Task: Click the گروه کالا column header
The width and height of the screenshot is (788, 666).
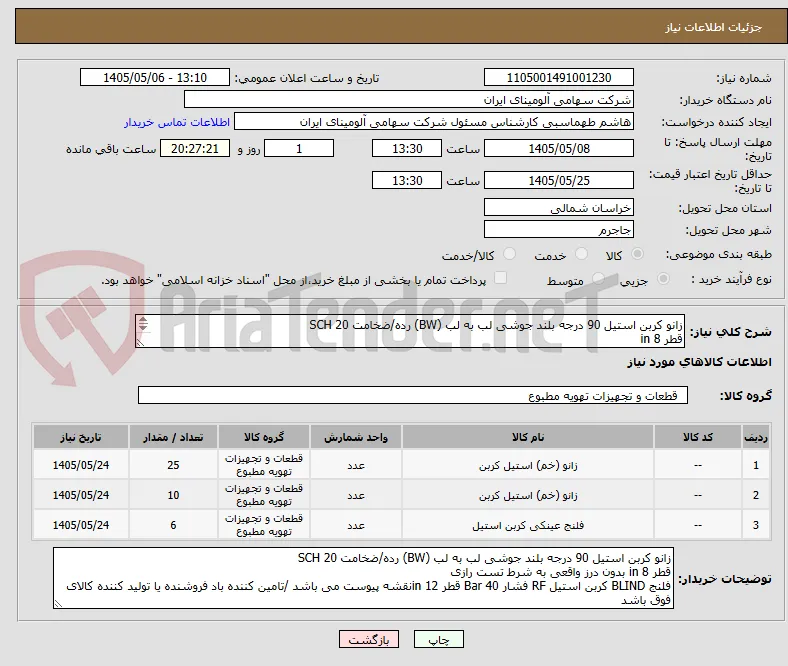Action: click(264, 437)
